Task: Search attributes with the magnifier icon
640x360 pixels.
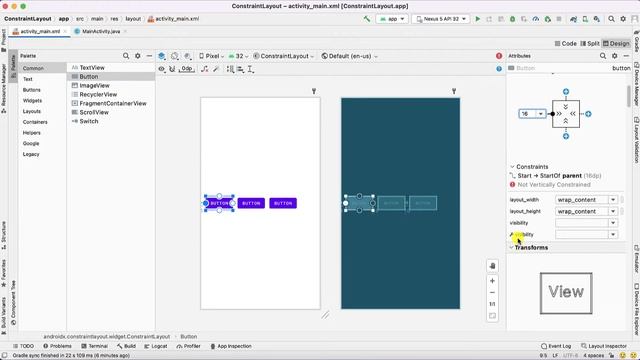Action: click(x=603, y=56)
